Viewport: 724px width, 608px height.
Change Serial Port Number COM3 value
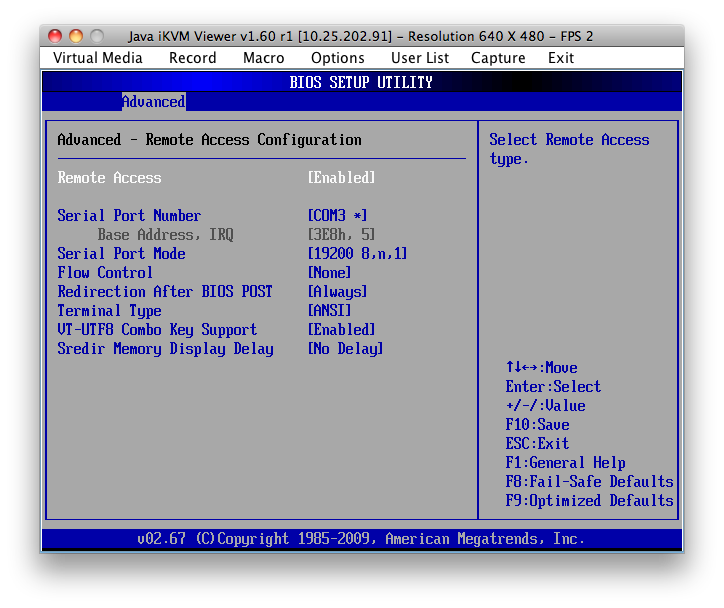point(337,216)
